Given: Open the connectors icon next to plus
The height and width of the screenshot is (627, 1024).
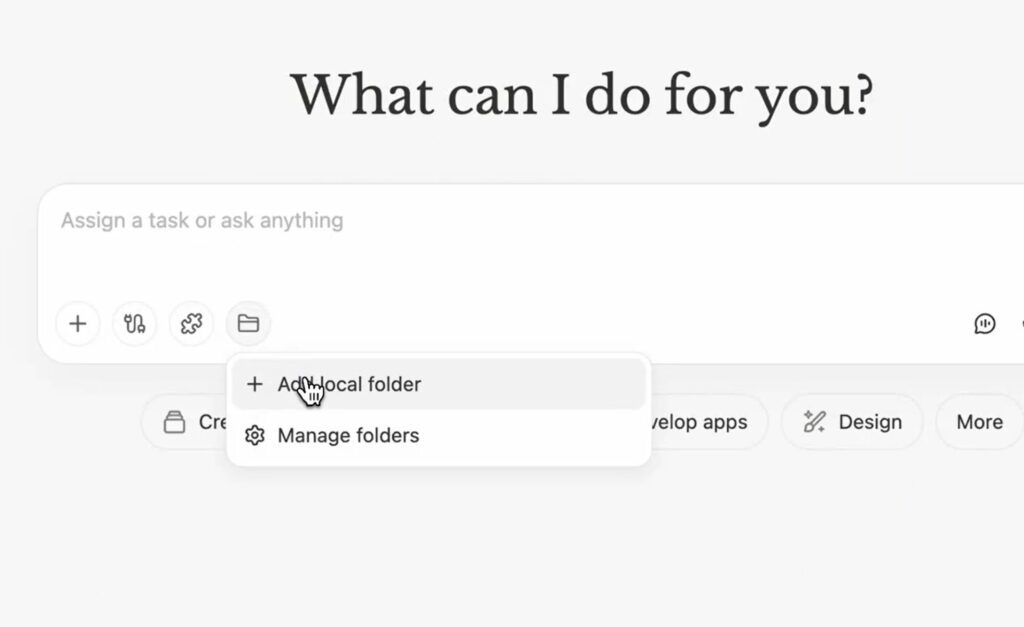Looking at the screenshot, I should click(134, 324).
